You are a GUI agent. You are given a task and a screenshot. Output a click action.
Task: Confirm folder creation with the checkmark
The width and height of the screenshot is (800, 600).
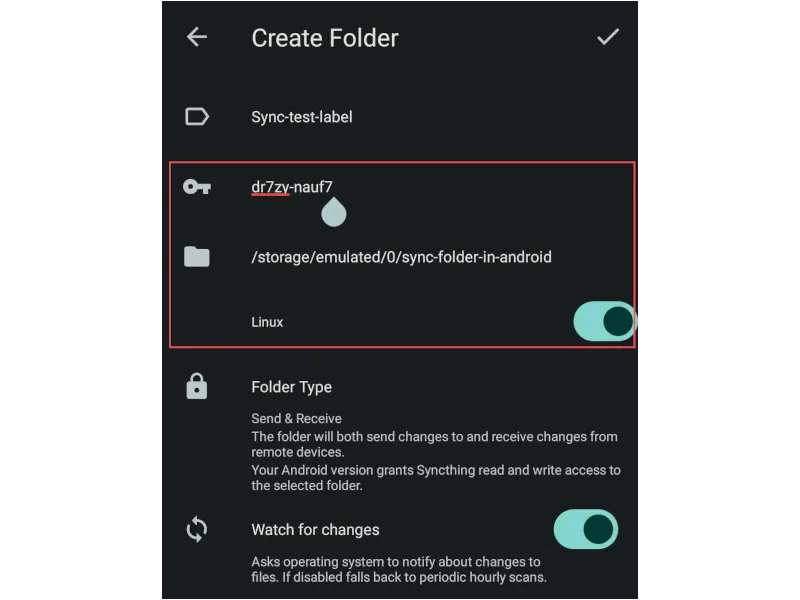(x=608, y=37)
